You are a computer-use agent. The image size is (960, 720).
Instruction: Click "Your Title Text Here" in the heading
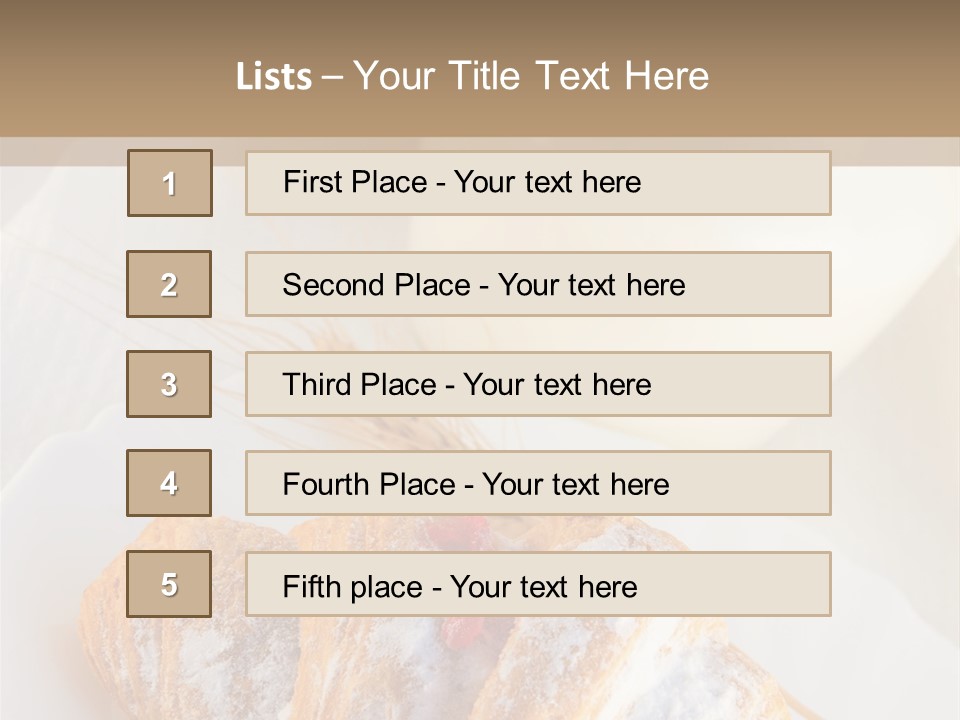(531, 76)
